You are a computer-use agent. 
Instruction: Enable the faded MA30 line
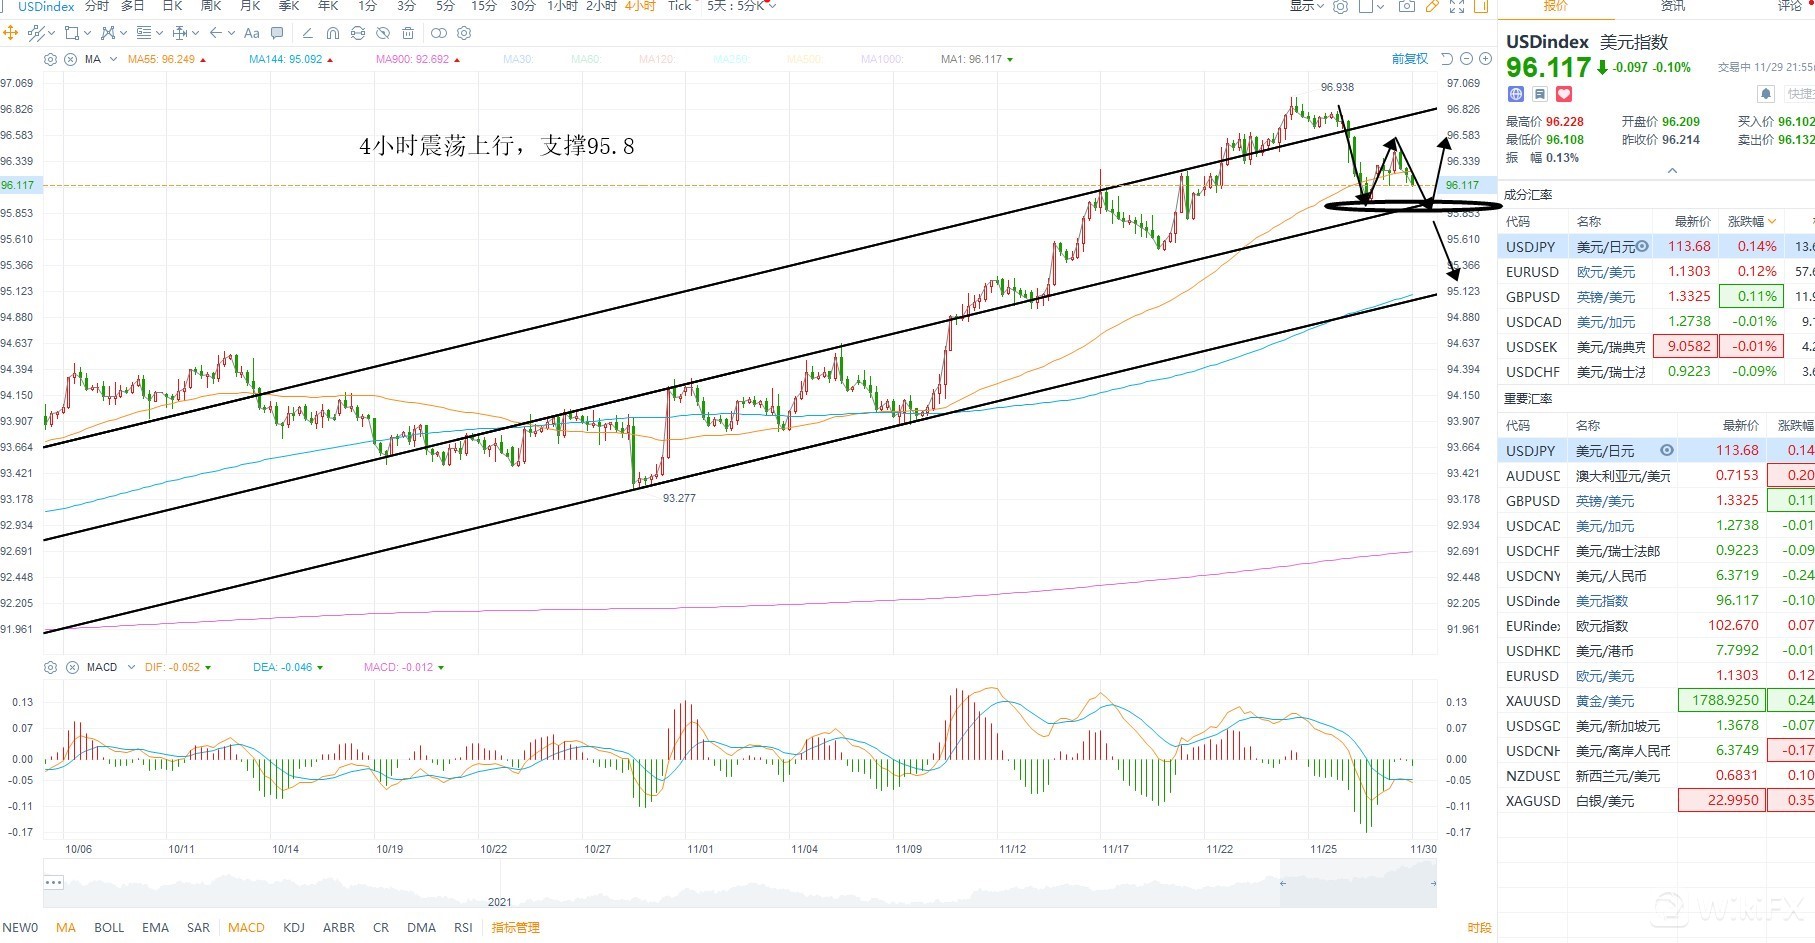[x=518, y=59]
